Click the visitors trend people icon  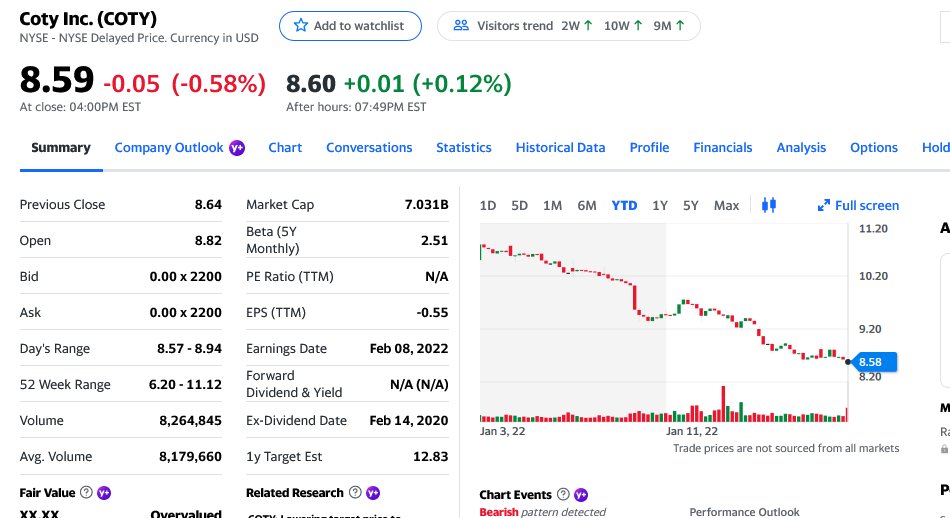coord(461,25)
